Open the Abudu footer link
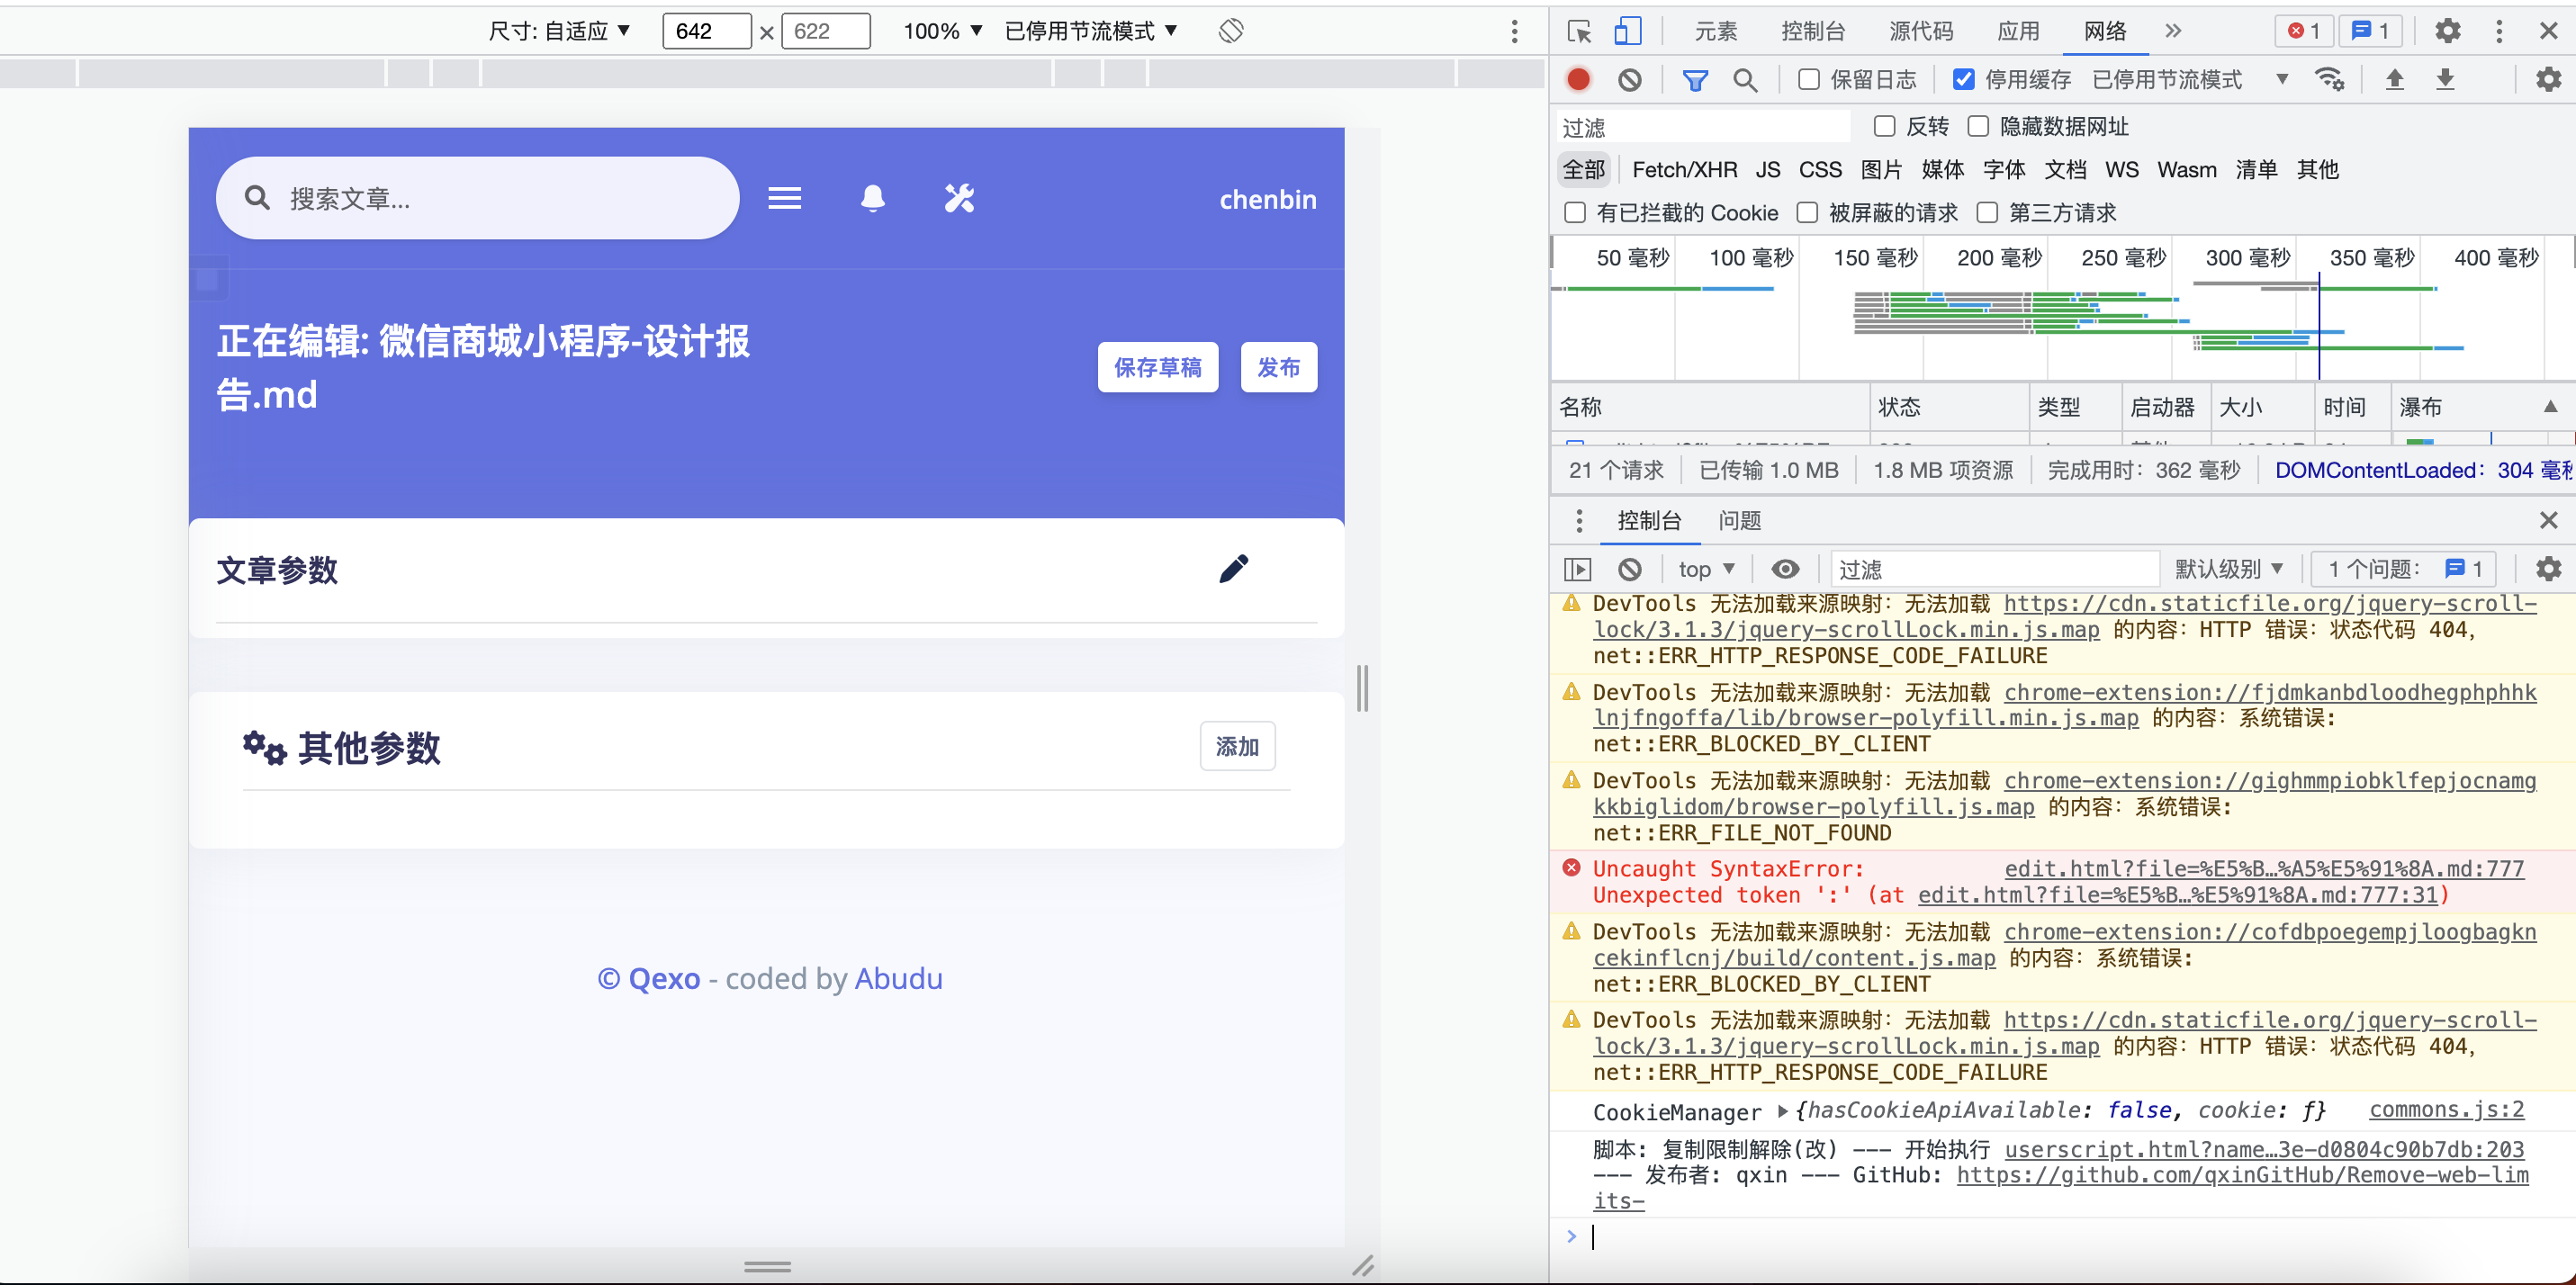 (x=898, y=978)
